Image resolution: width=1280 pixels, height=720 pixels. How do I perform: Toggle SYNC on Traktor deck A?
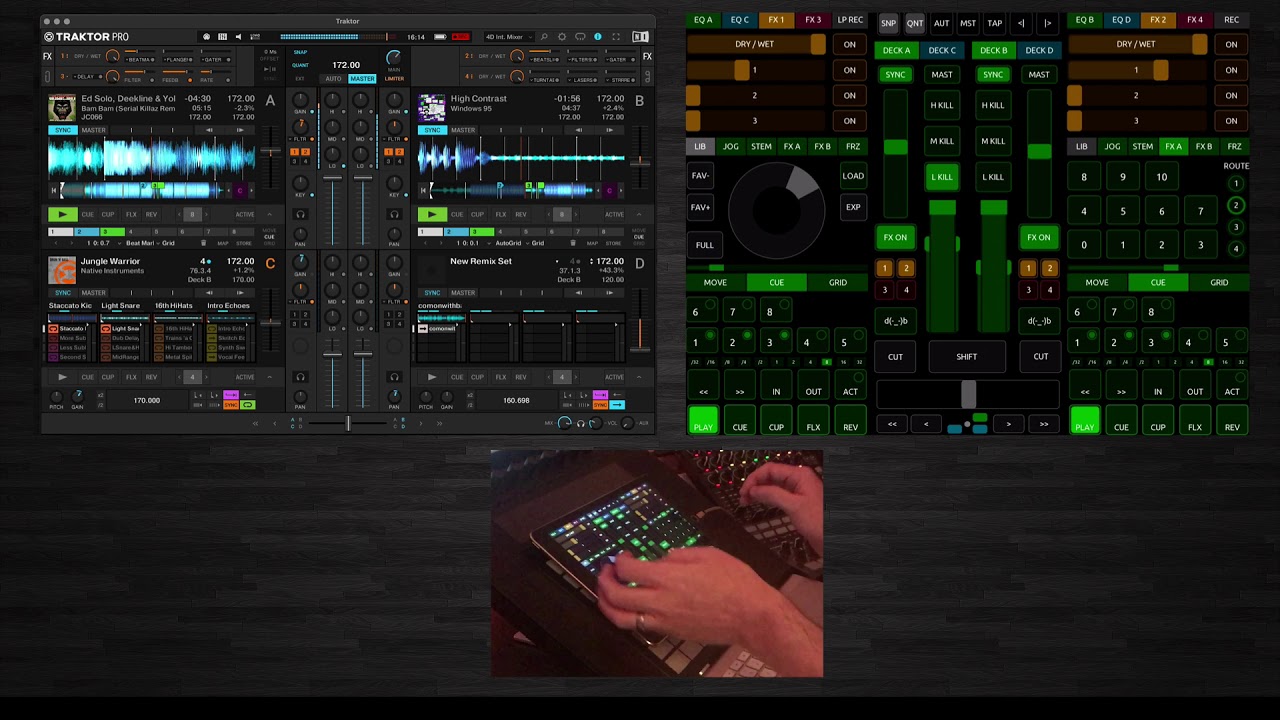pos(63,130)
